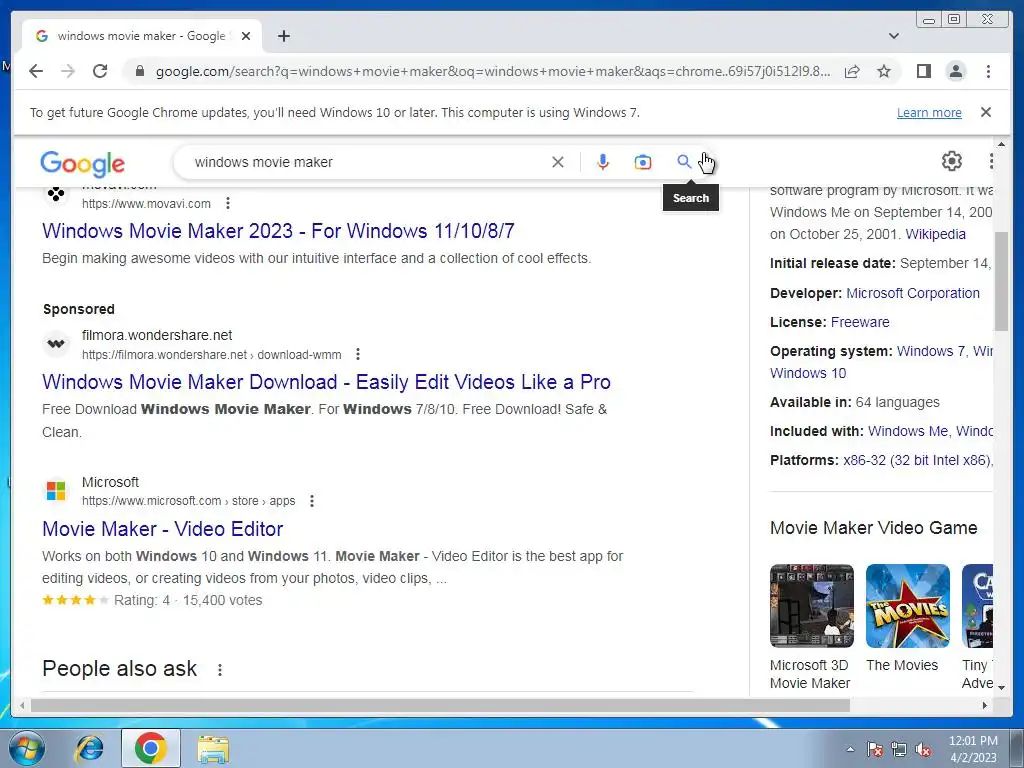Open Windows Explorer folder in taskbar

coord(214,749)
